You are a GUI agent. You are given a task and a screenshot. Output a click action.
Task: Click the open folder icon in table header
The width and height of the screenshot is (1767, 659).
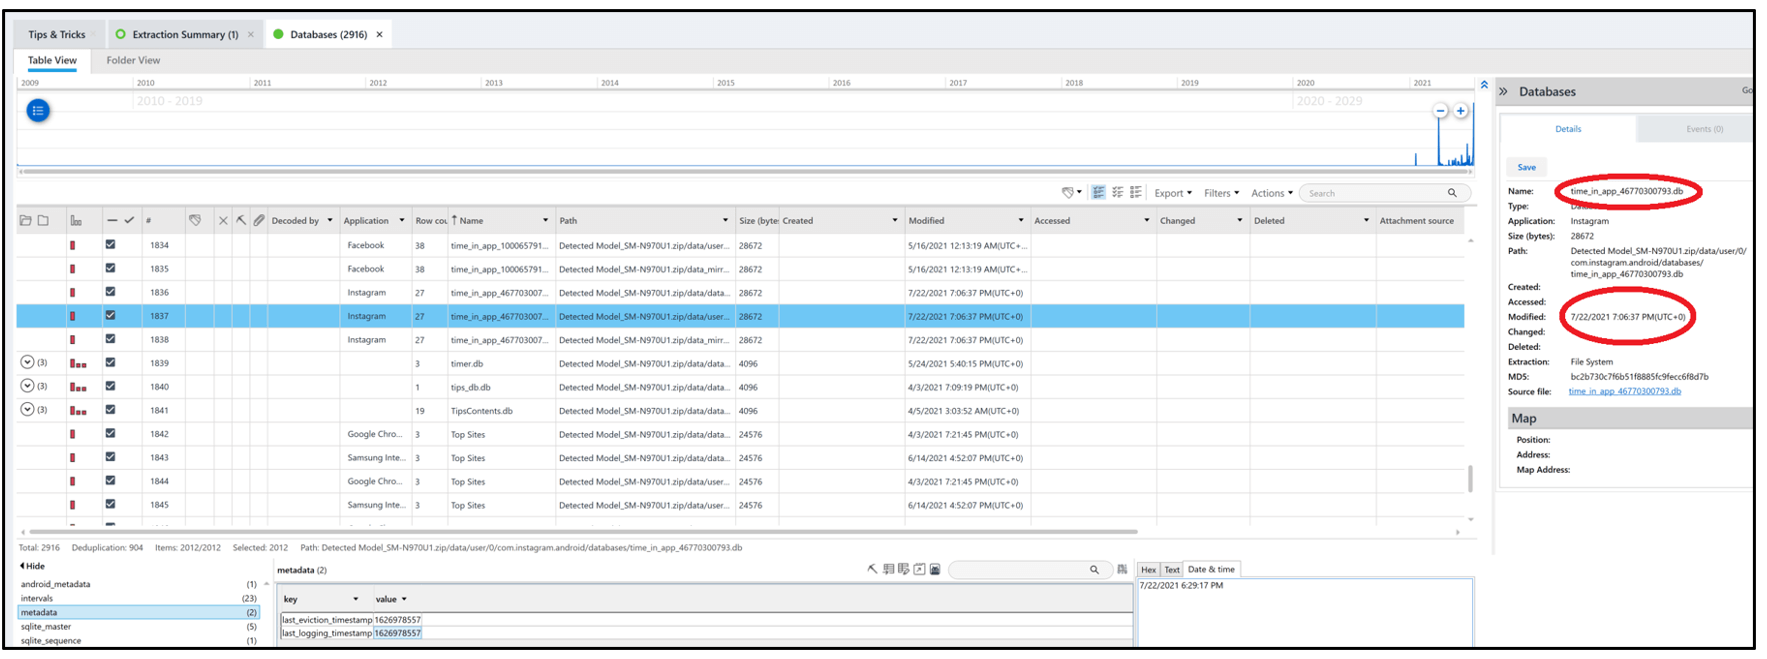(x=26, y=220)
